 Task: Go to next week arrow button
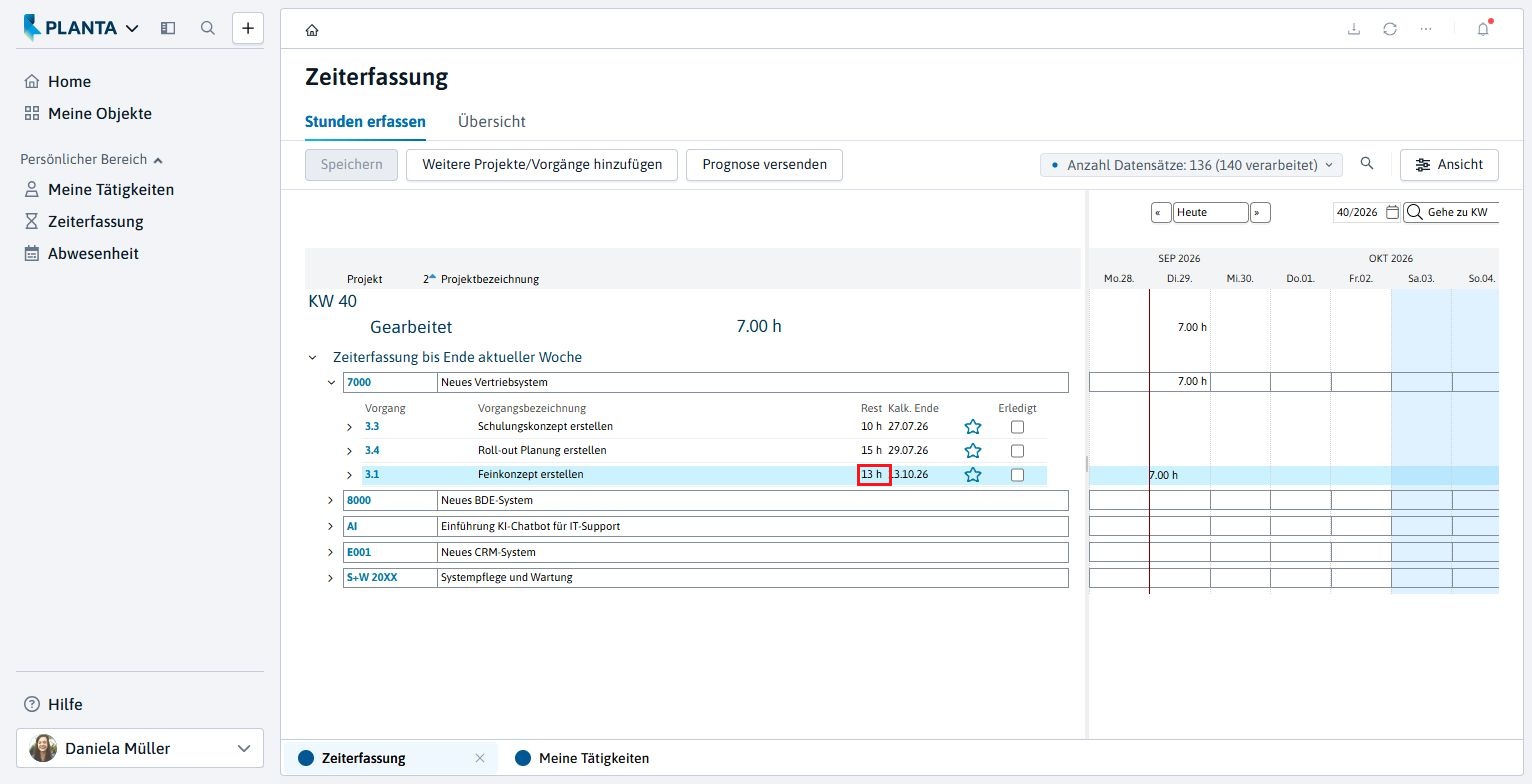[x=1261, y=212]
